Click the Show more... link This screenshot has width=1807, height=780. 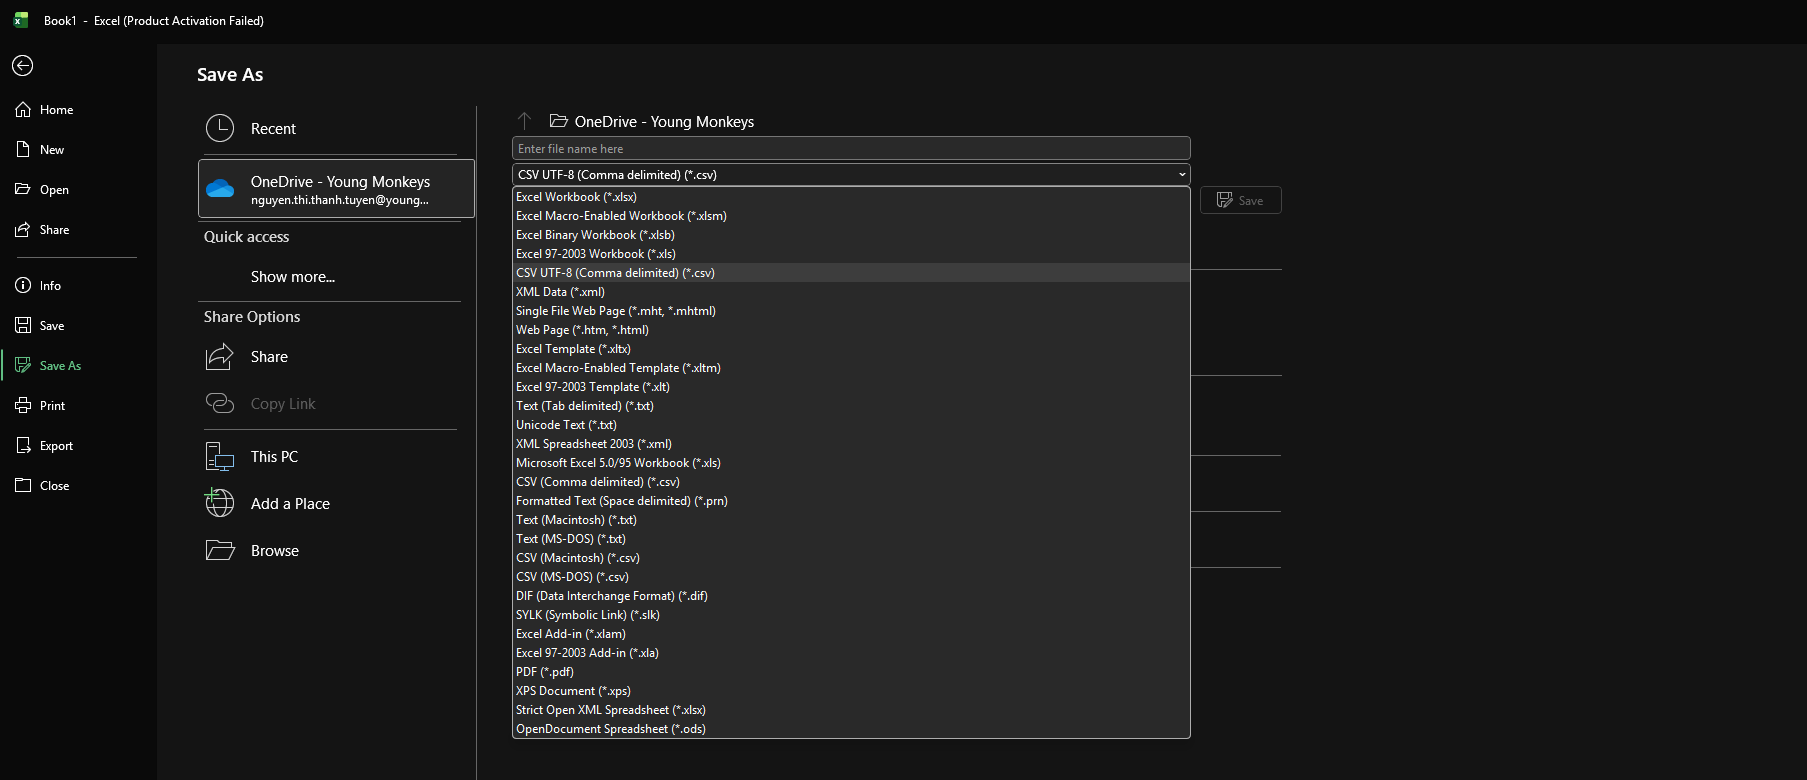(x=293, y=277)
